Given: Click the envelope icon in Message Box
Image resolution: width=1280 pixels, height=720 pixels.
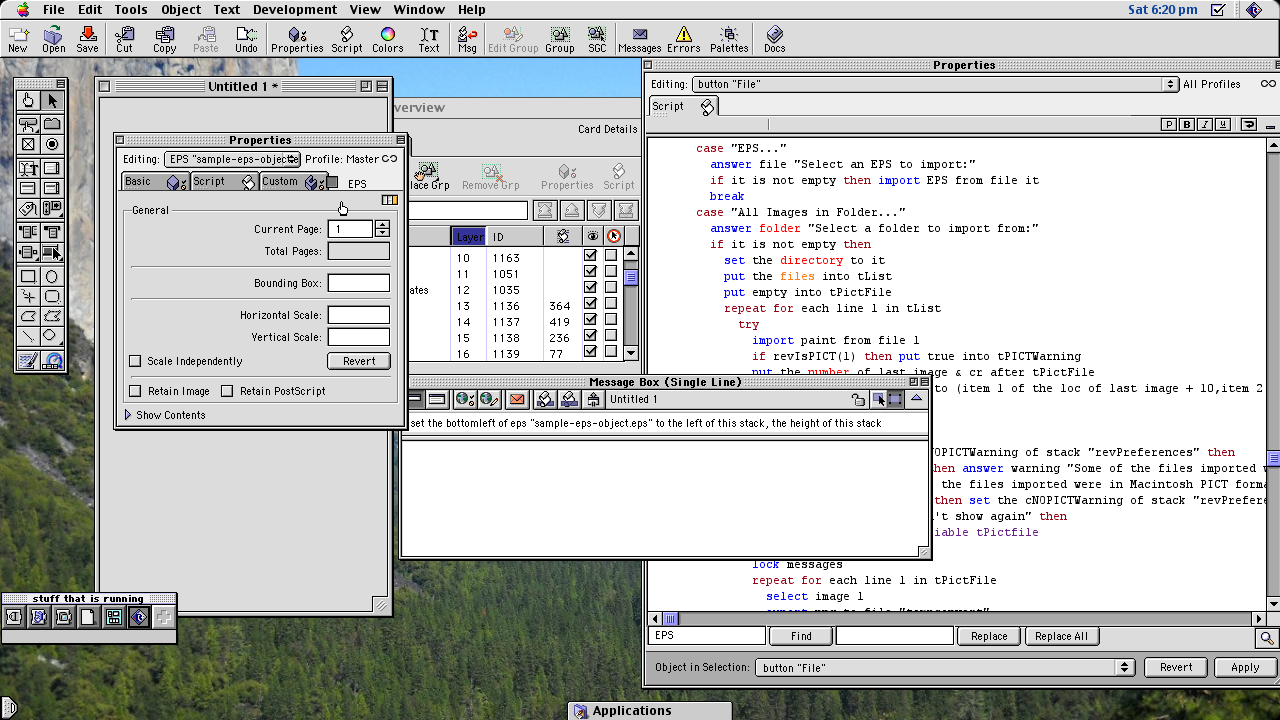Looking at the screenshot, I should tap(517, 399).
